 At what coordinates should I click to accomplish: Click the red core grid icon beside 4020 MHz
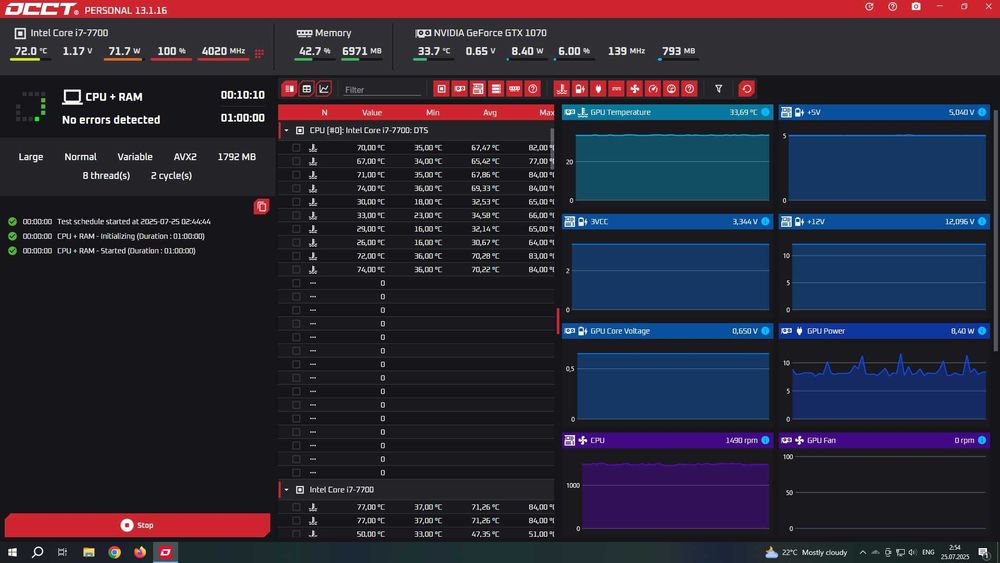259,54
